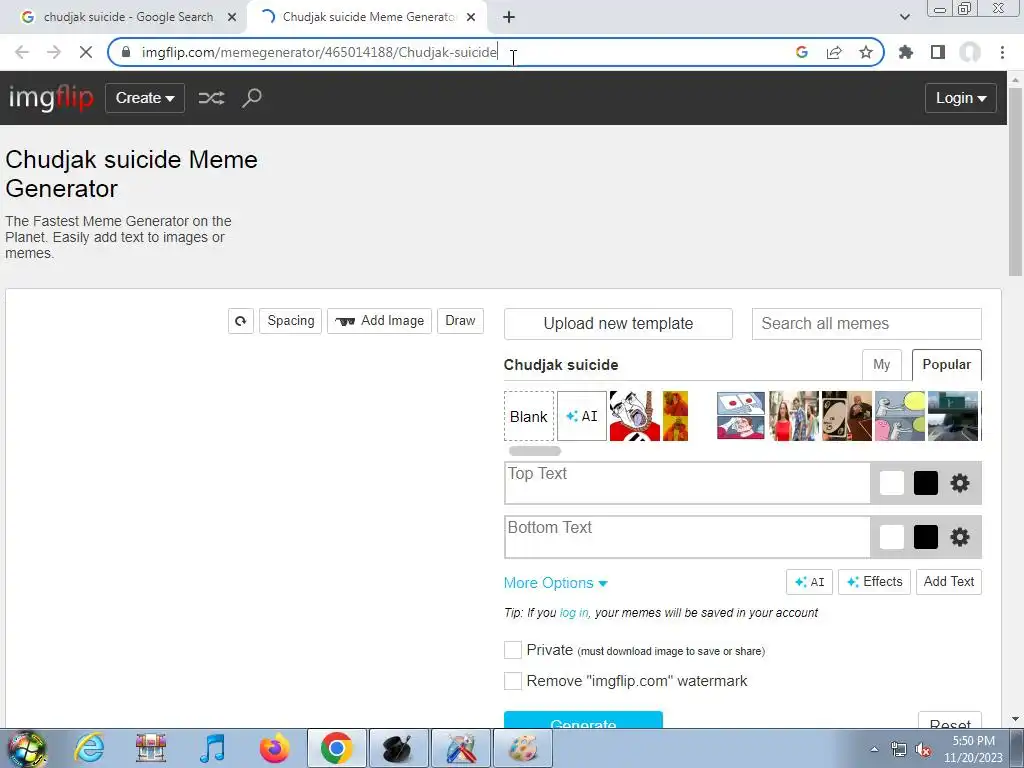Click into the Top Text field

[687, 483]
